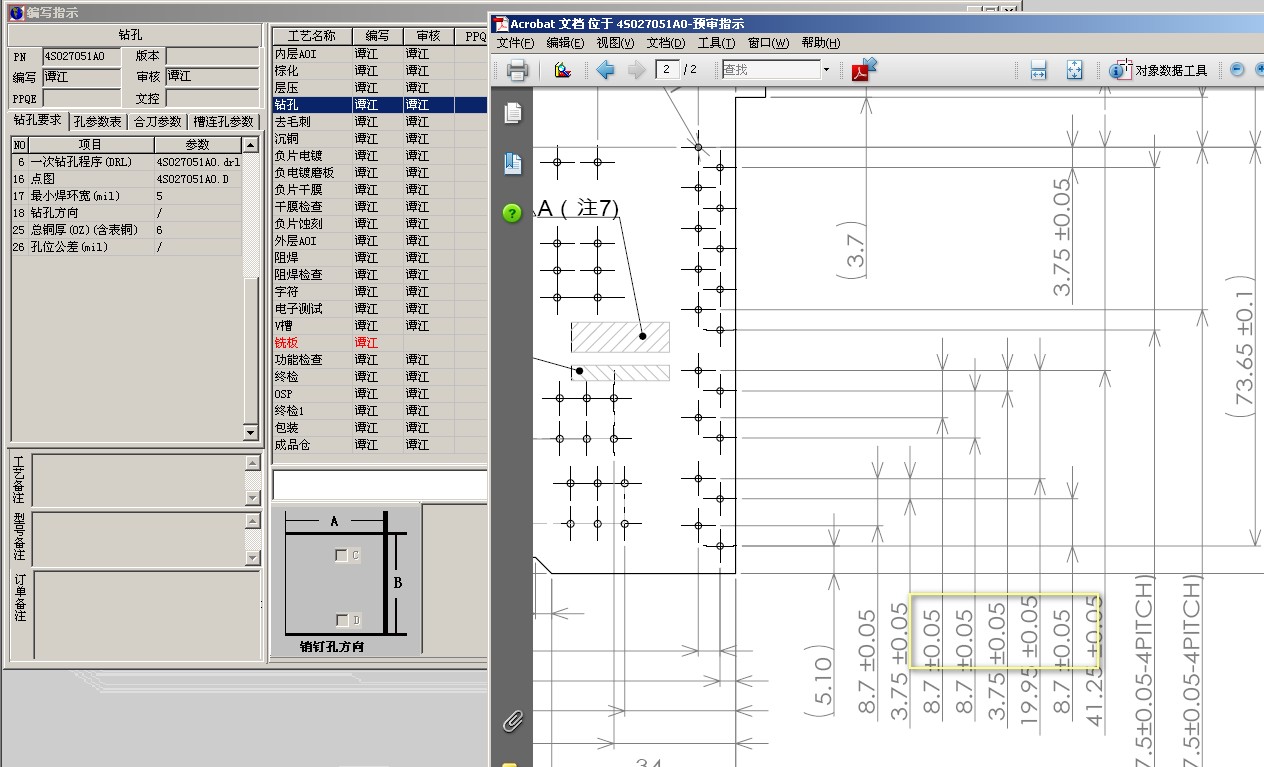This screenshot has width=1264, height=767.
Task: Switch to the 槽连孔参数 tab
Action: coord(224,121)
